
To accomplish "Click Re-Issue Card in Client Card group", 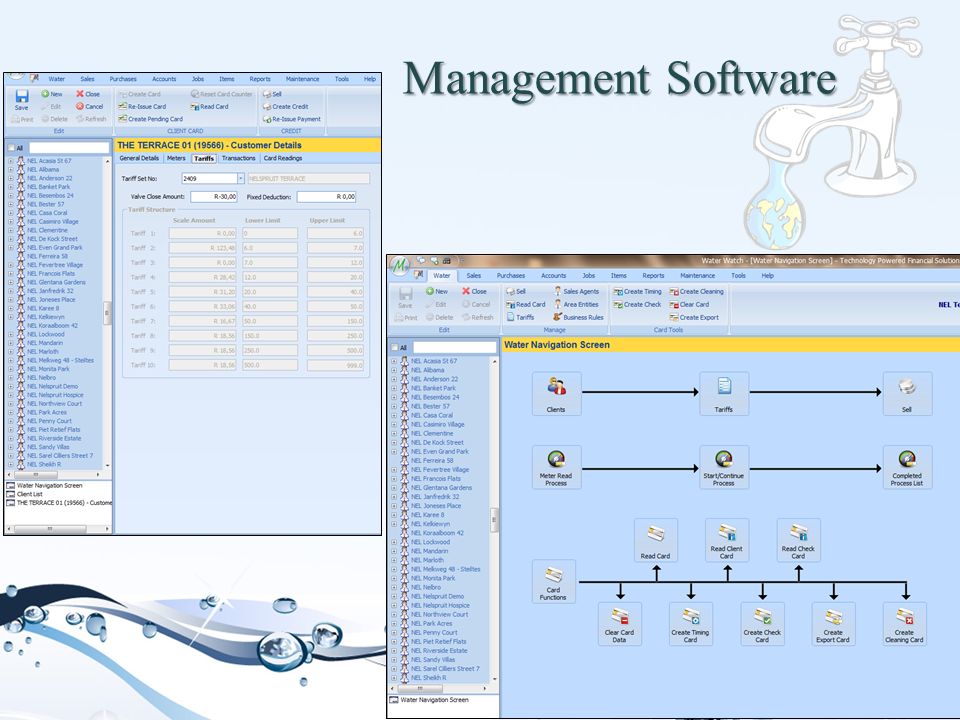I will click(142, 107).
